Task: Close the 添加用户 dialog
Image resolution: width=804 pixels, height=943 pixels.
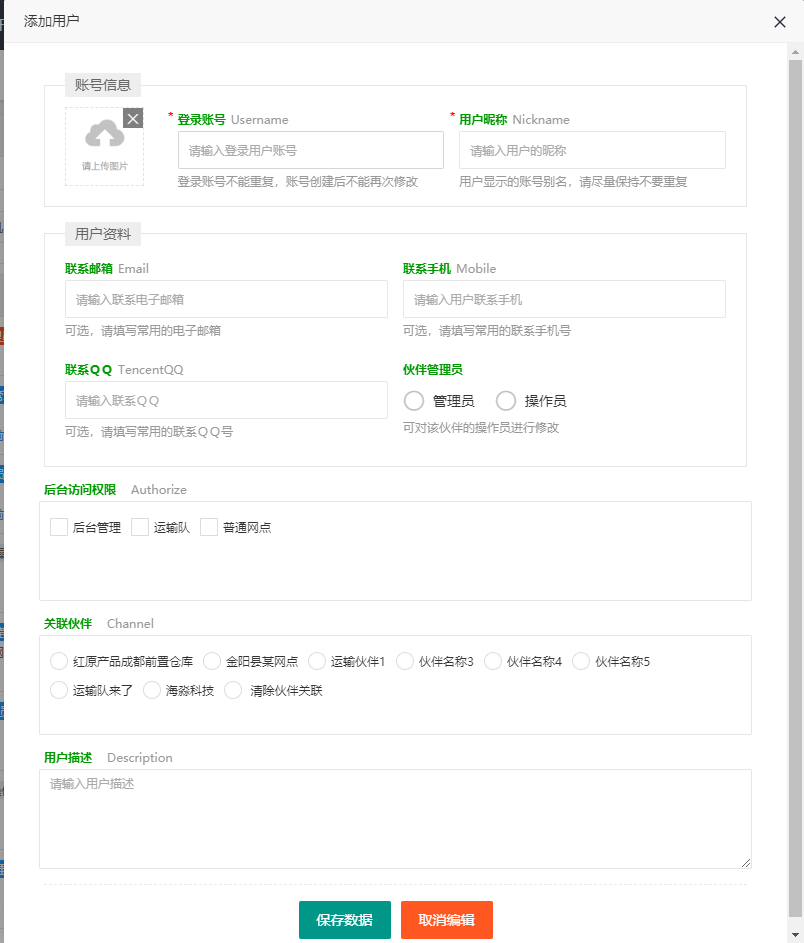Action: pyautogui.click(x=780, y=22)
